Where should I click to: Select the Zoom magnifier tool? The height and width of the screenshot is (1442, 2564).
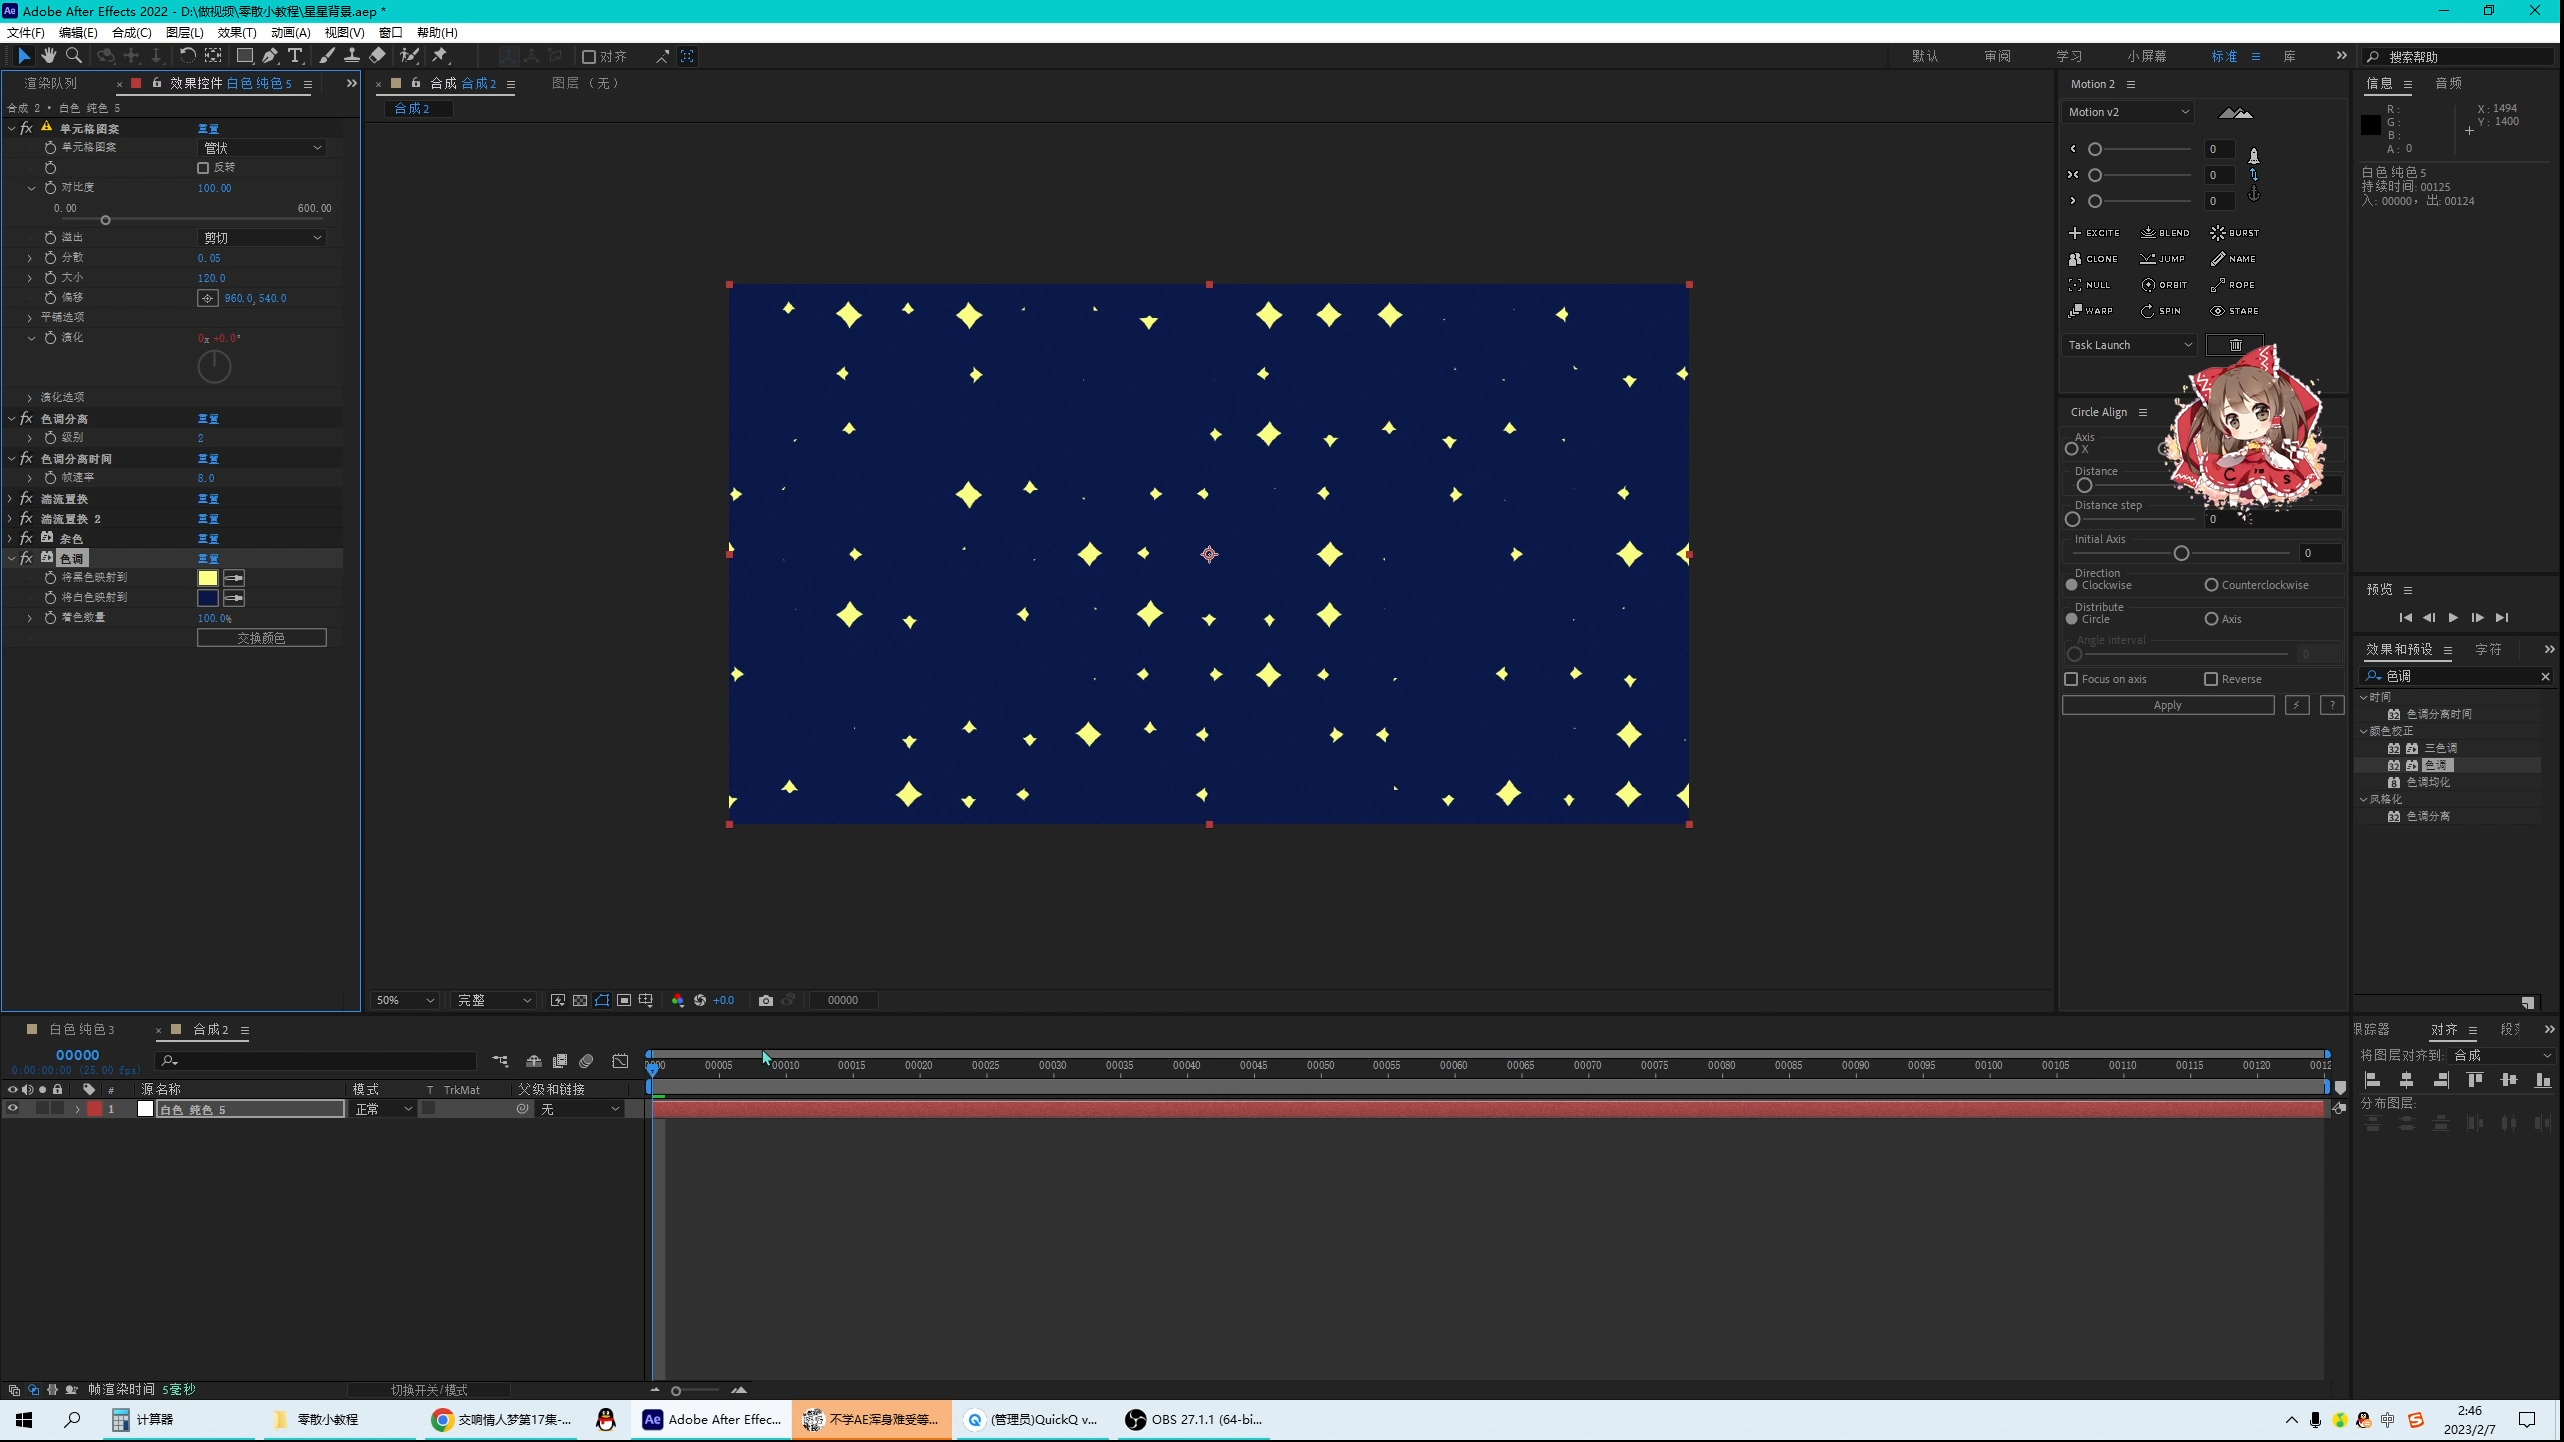point(73,56)
